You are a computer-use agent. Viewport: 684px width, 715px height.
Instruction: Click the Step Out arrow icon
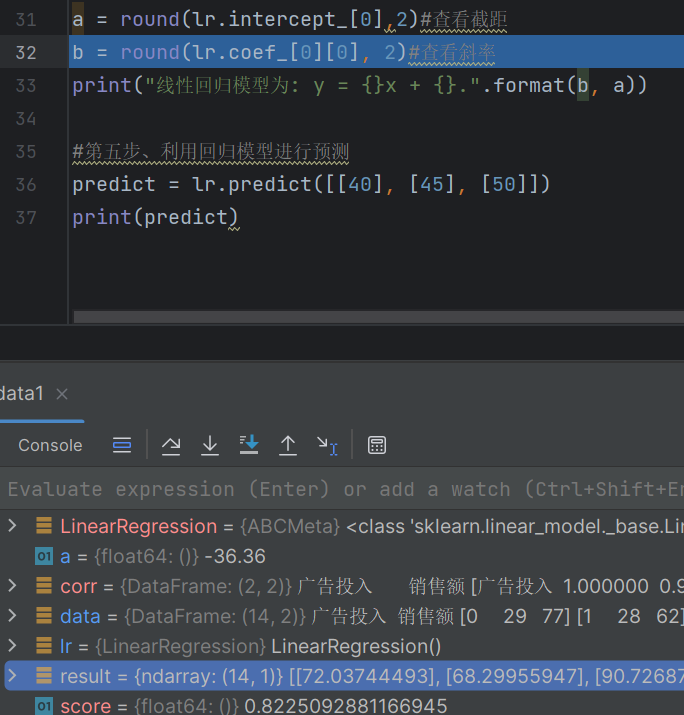pos(288,445)
